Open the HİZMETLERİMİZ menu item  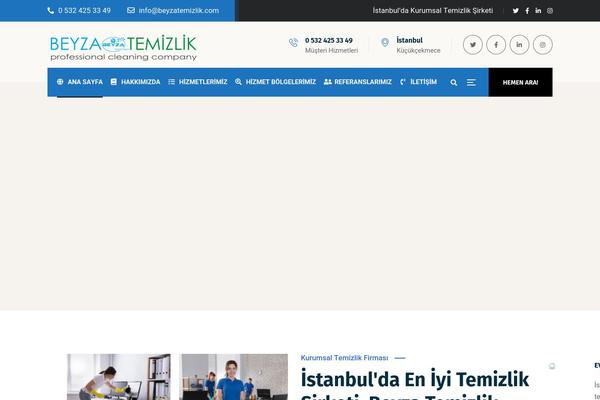pyautogui.click(x=198, y=82)
